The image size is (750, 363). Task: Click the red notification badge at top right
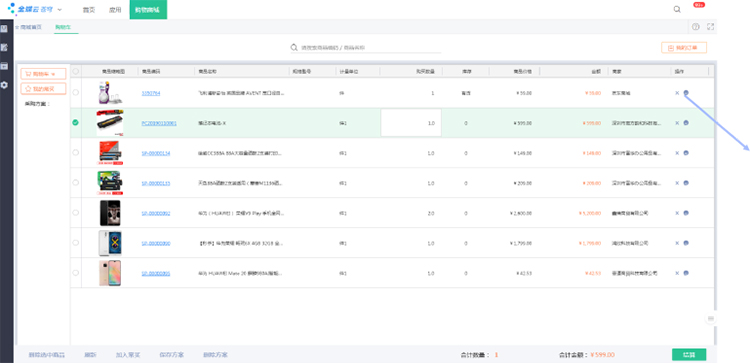[699, 5]
